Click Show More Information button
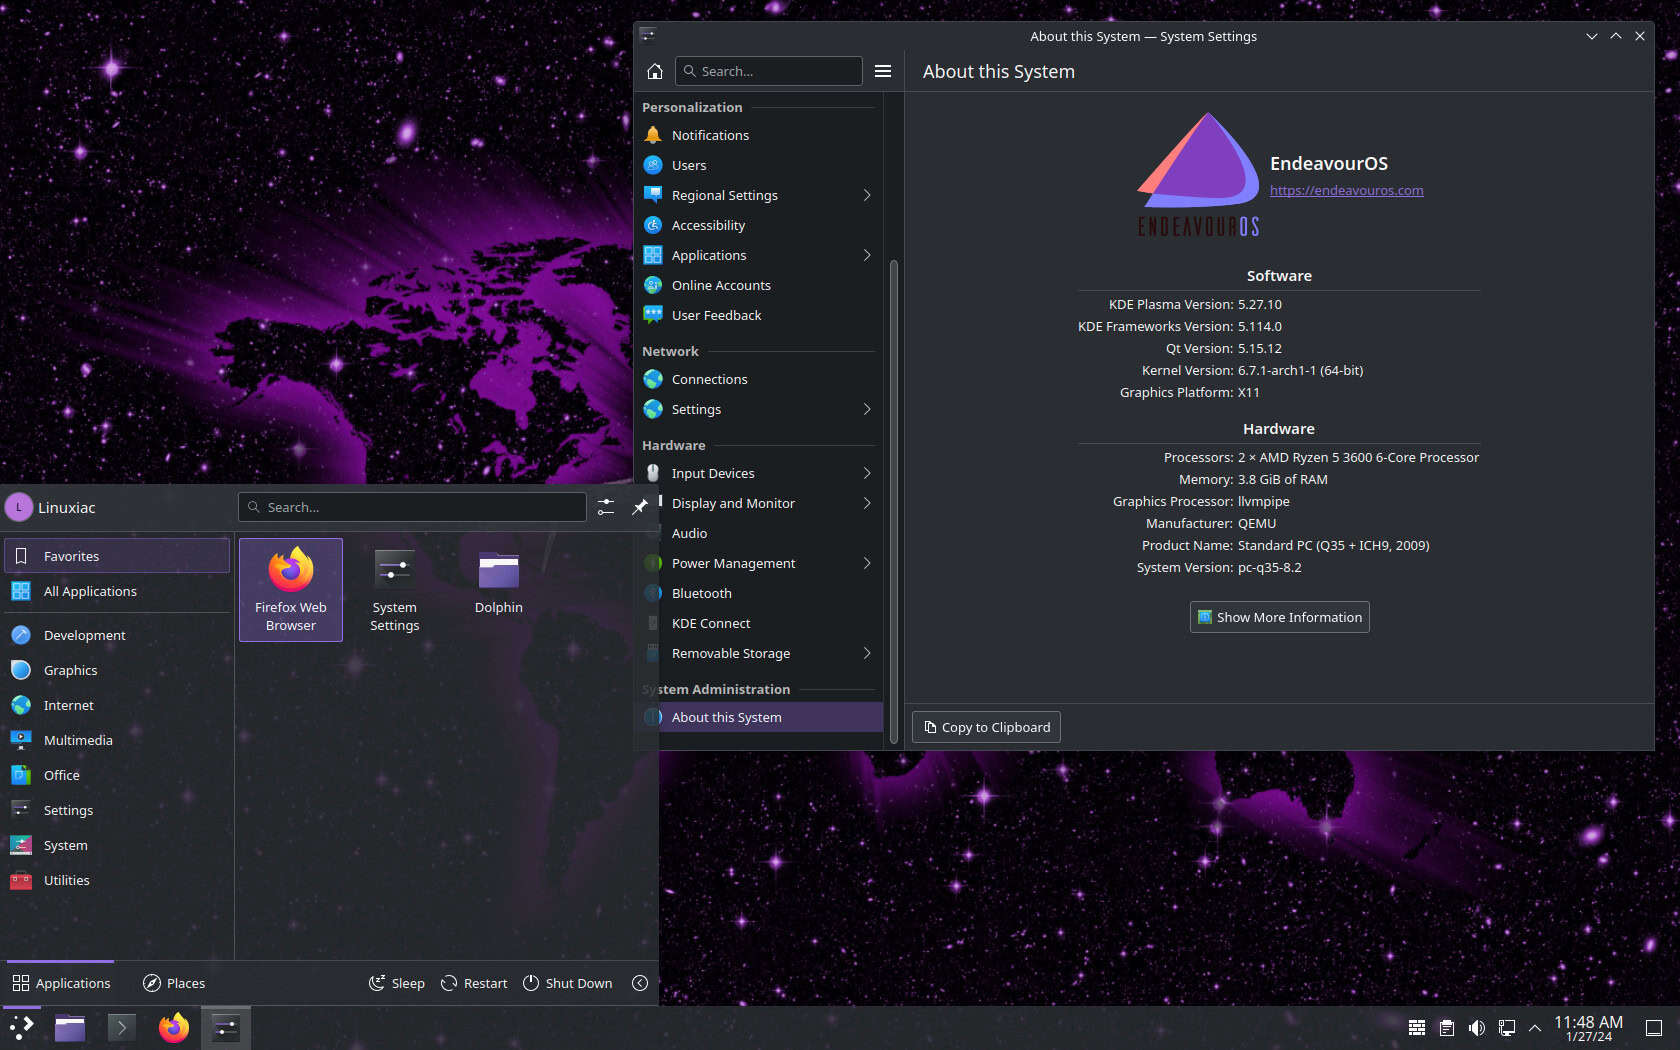The width and height of the screenshot is (1680, 1050). [x=1279, y=617]
